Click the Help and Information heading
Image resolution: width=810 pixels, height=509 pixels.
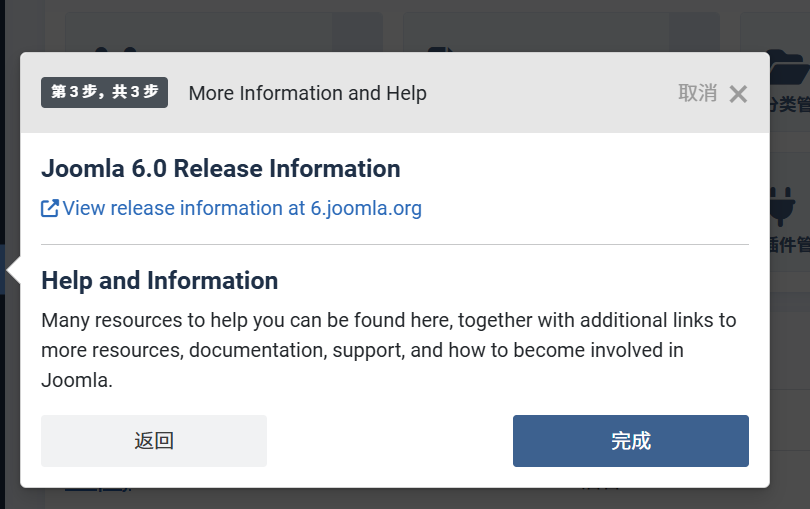point(159,281)
